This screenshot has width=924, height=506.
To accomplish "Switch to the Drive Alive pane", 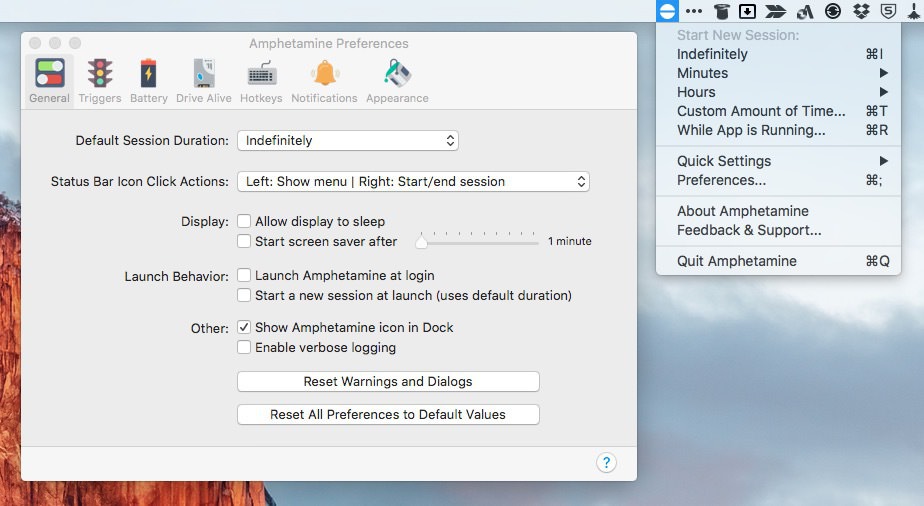I will [x=203, y=81].
